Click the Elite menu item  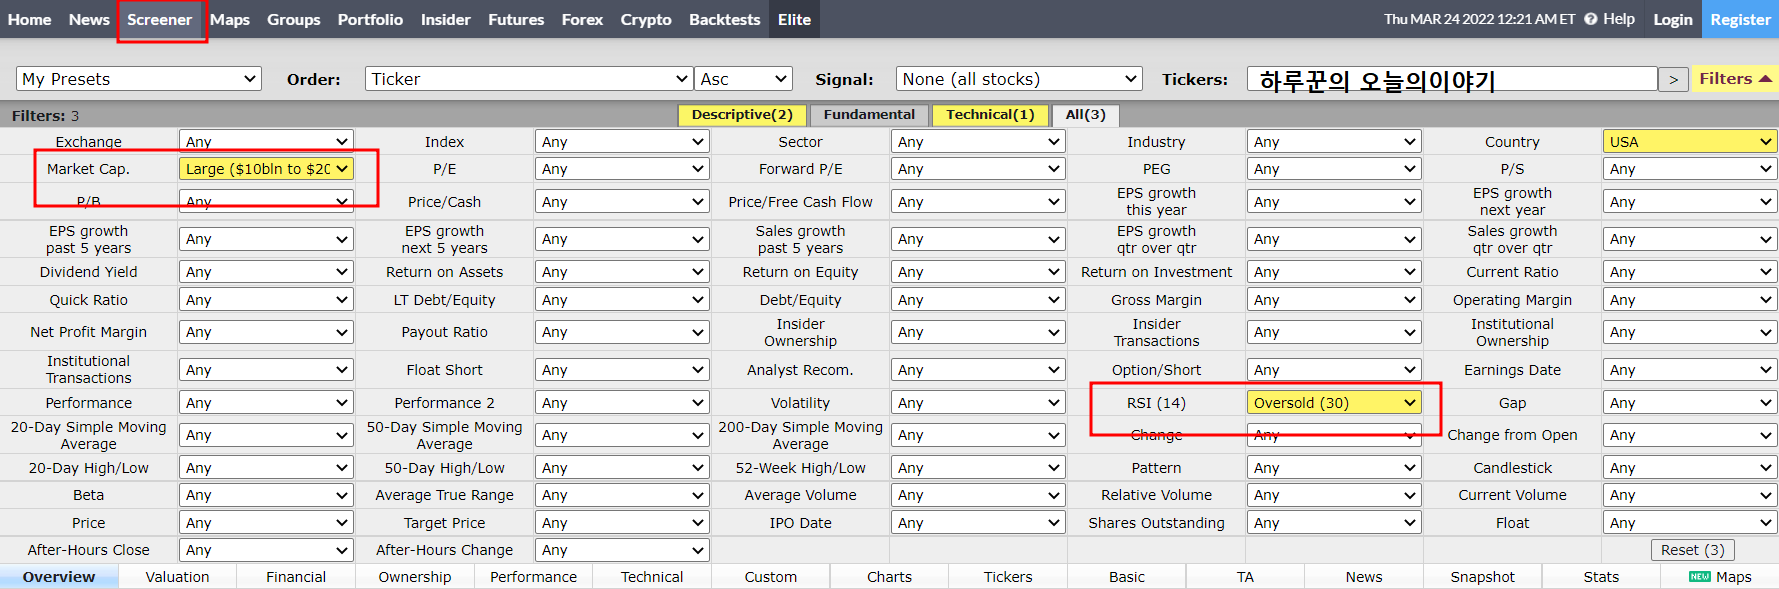795,19
